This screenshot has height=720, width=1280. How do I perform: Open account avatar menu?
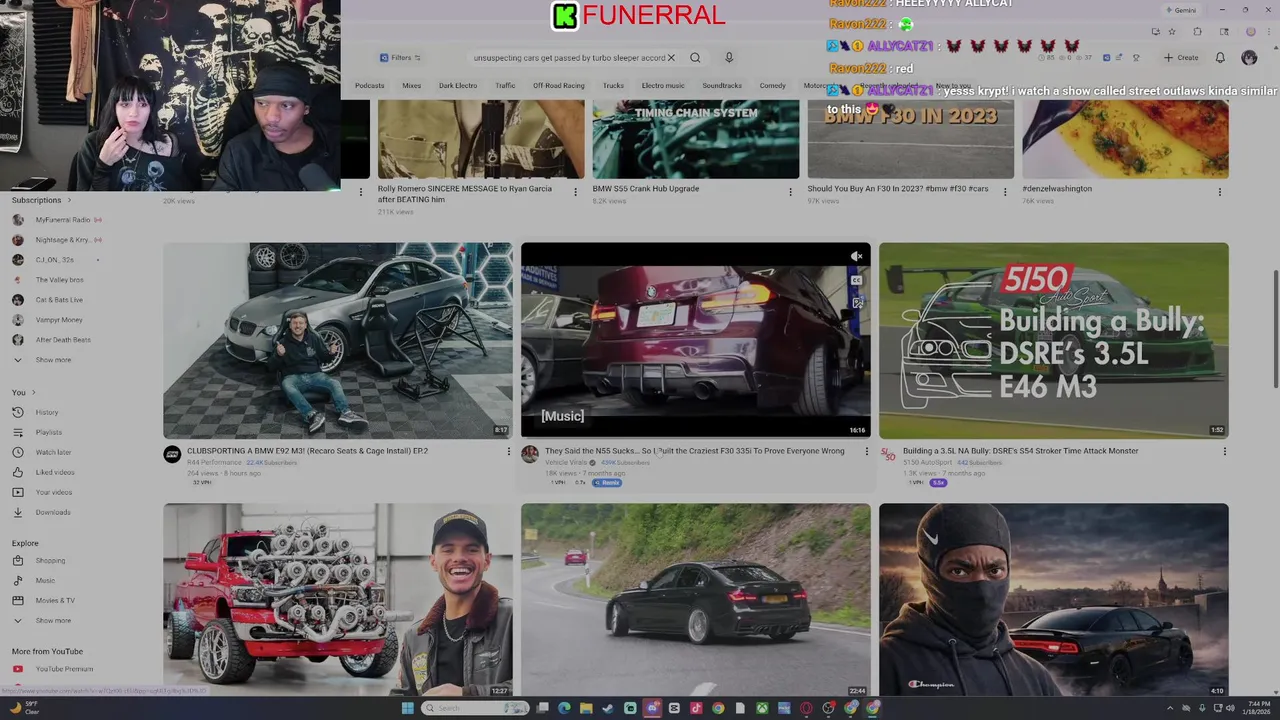(x=1249, y=58)
